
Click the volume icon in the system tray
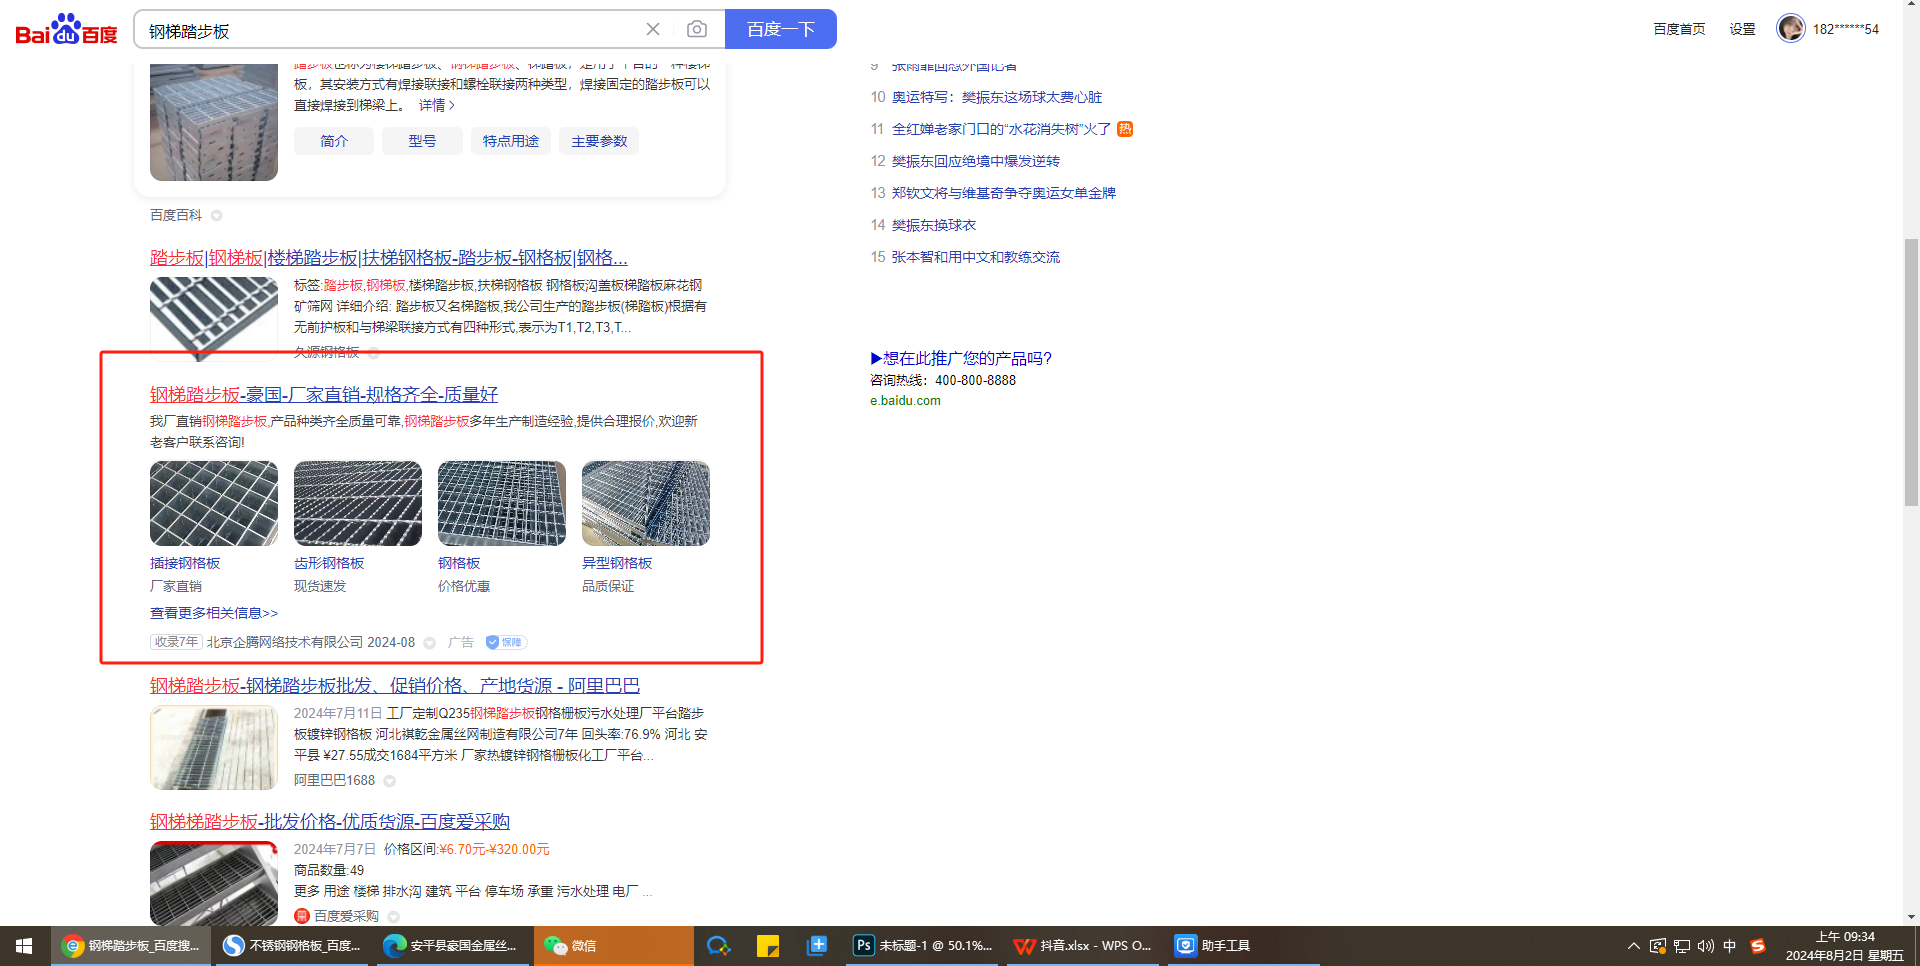1705,946
